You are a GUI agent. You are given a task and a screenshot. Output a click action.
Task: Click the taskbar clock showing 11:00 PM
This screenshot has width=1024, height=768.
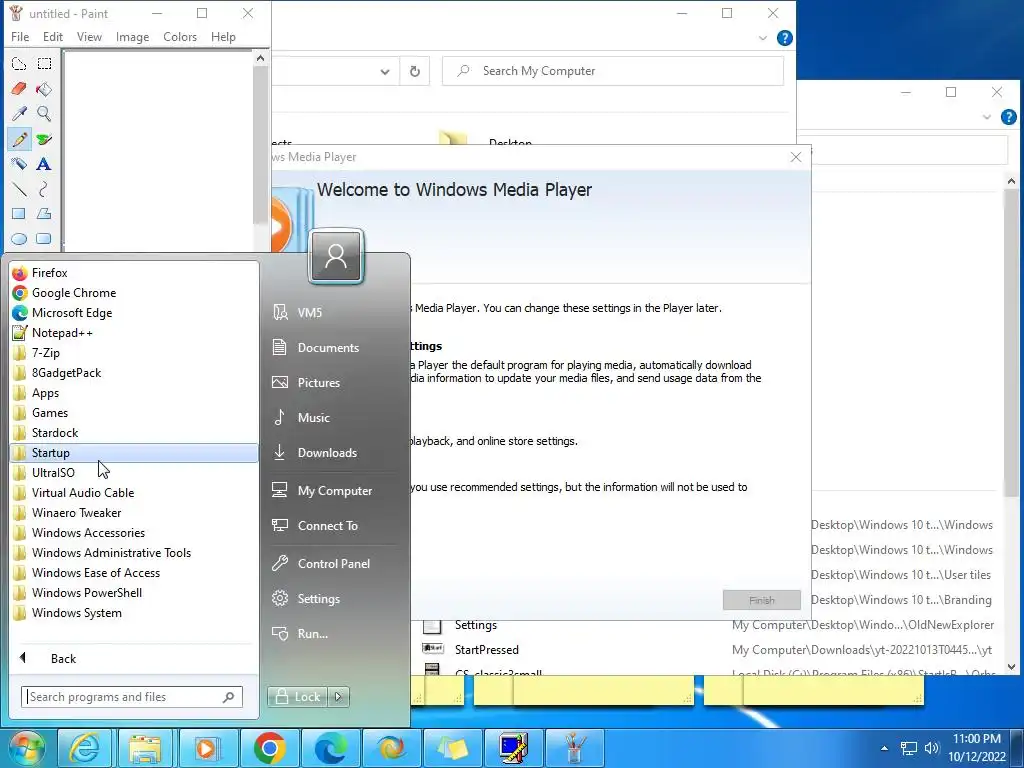pyautogui.click(x=976, y=748)
